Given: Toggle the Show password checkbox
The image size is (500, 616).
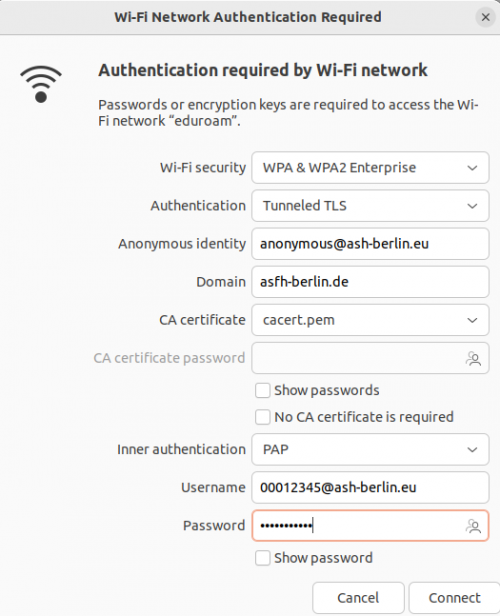Looking at the screenshot, I should pos(262,558).
